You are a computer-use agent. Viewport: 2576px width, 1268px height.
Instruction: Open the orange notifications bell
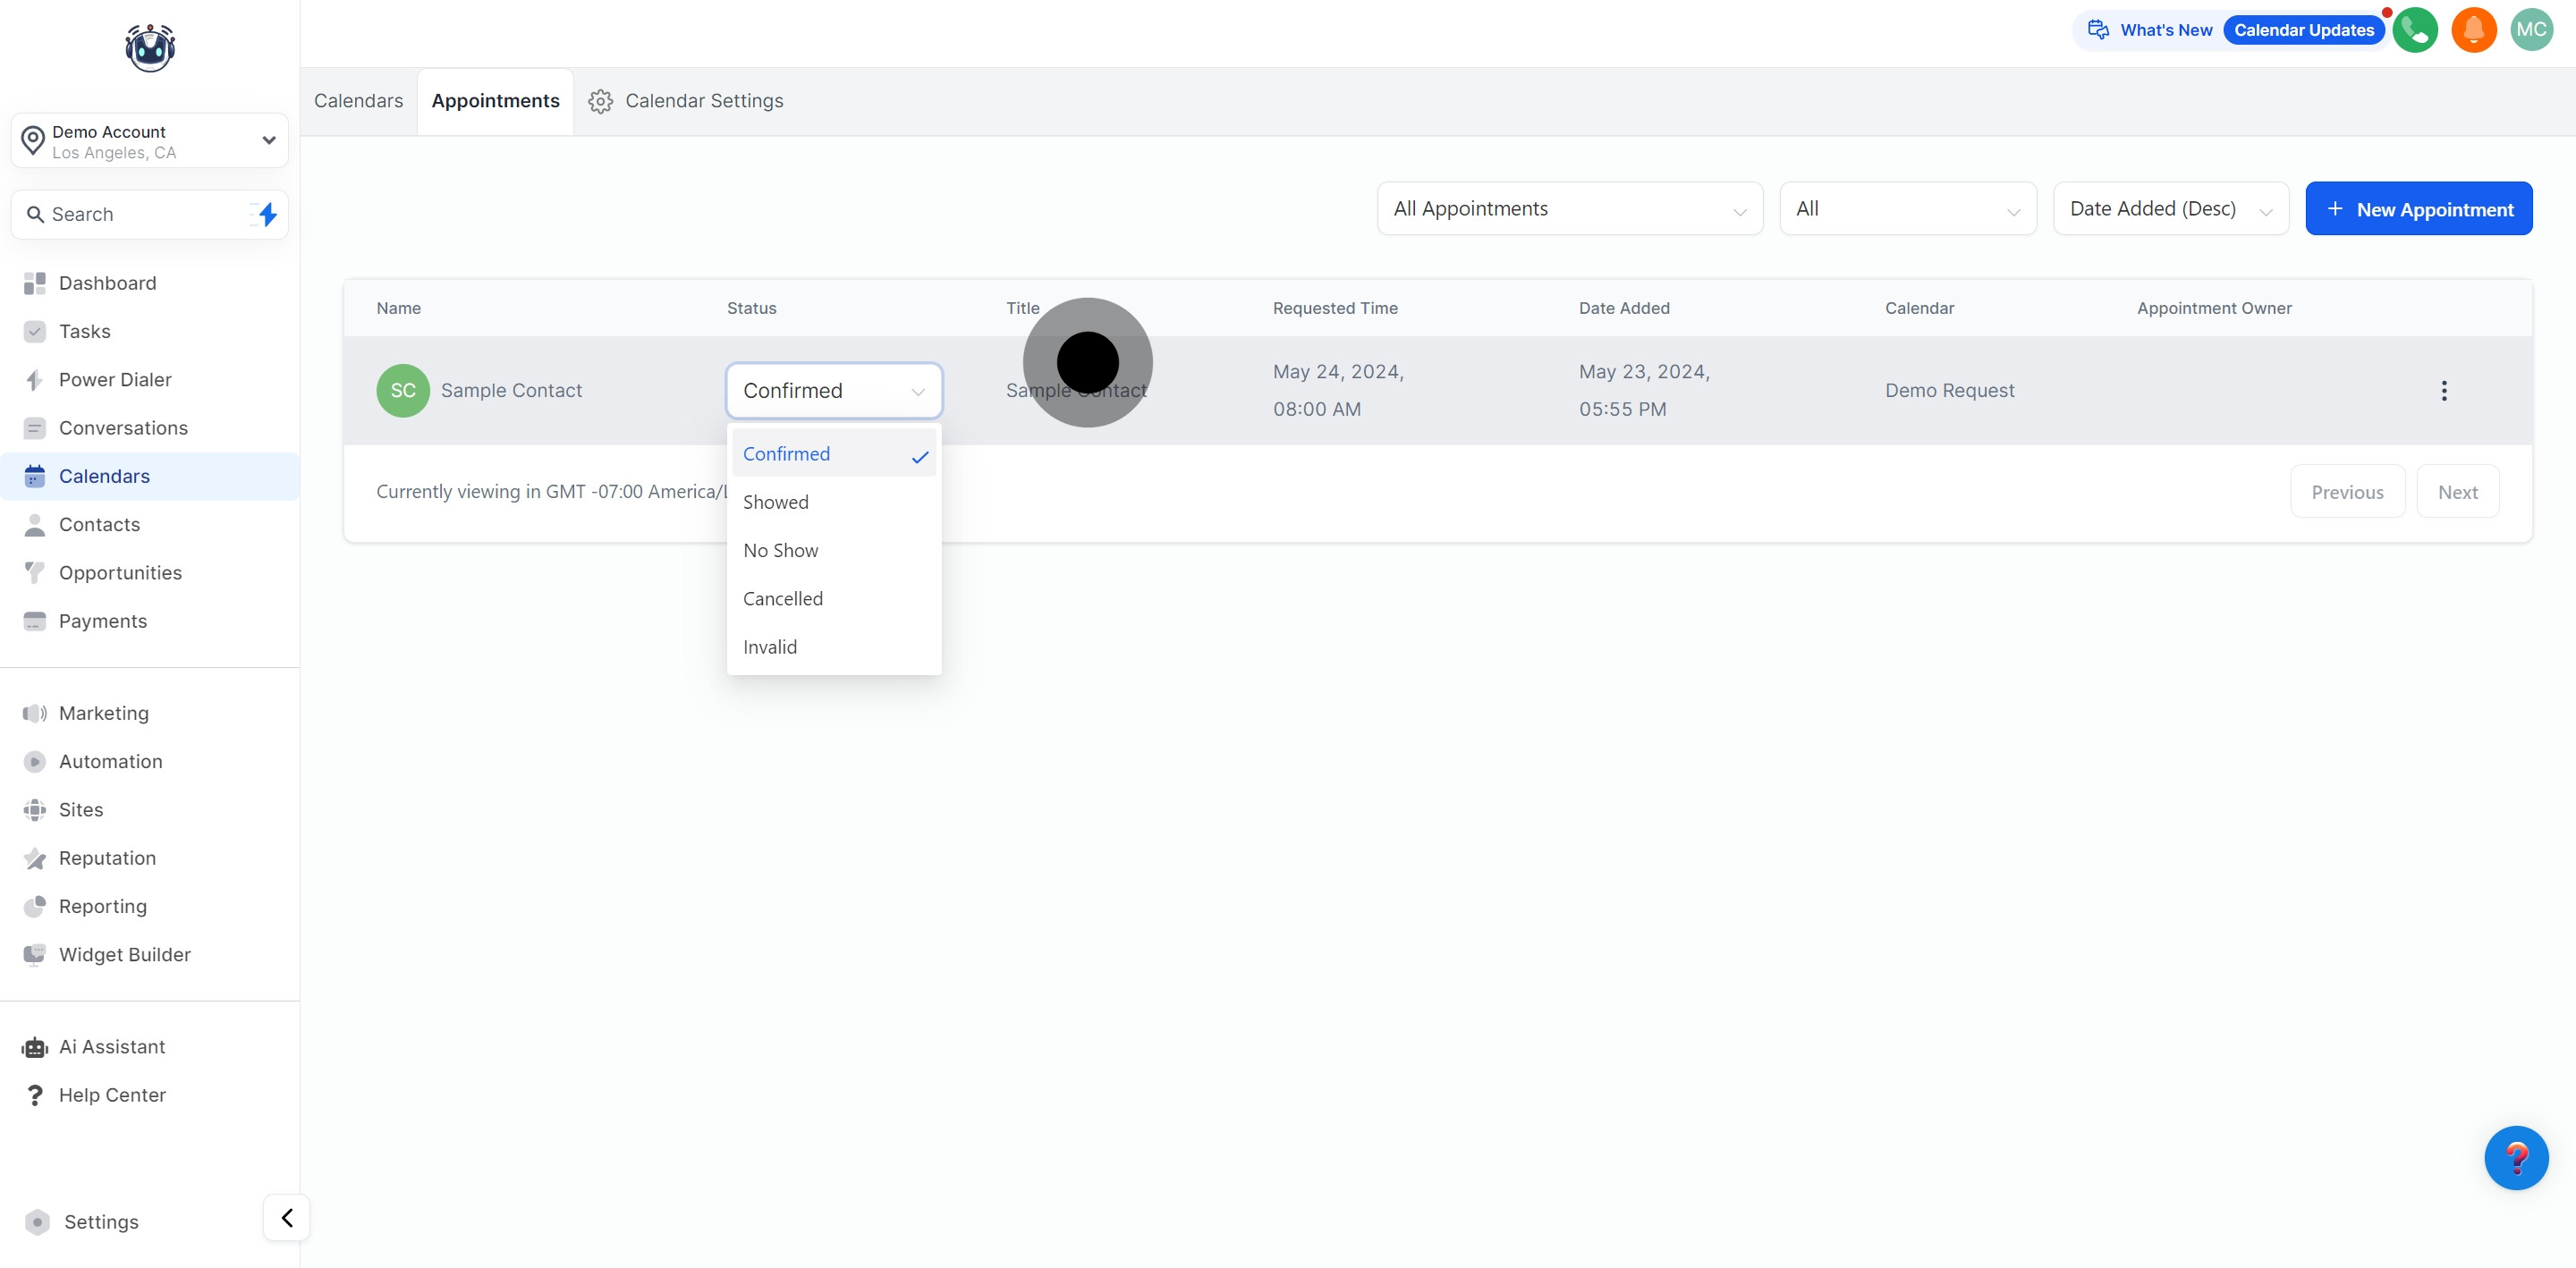[x=2473, y=30]
